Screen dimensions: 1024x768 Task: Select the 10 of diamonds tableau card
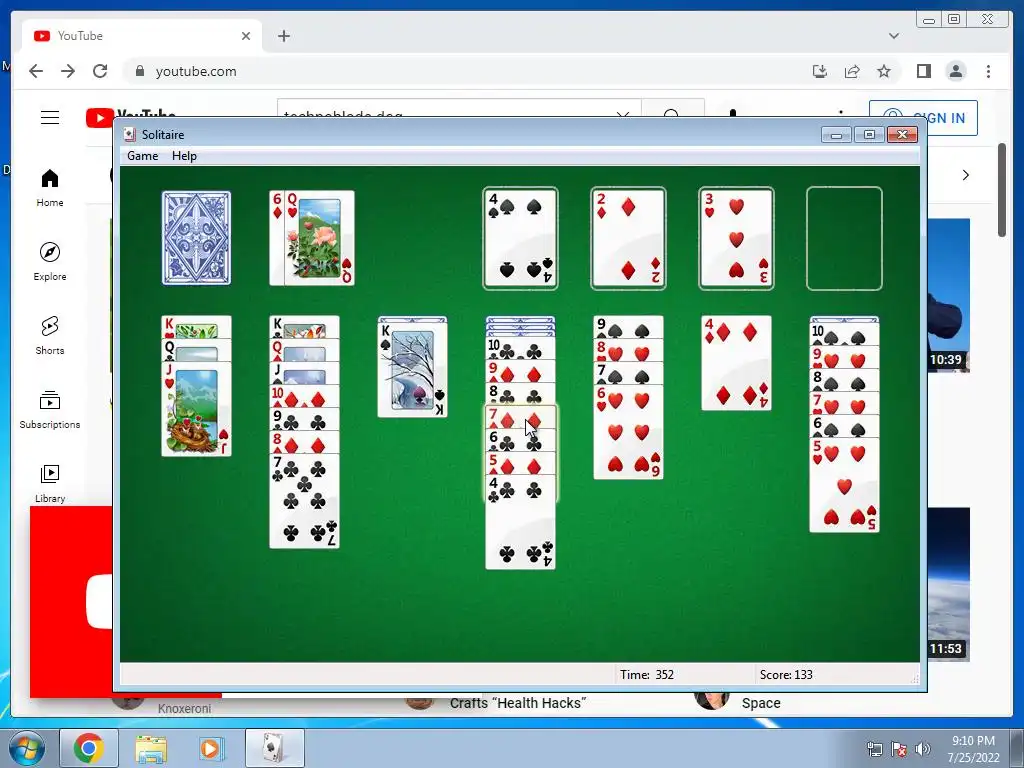[x=304, y=396]
